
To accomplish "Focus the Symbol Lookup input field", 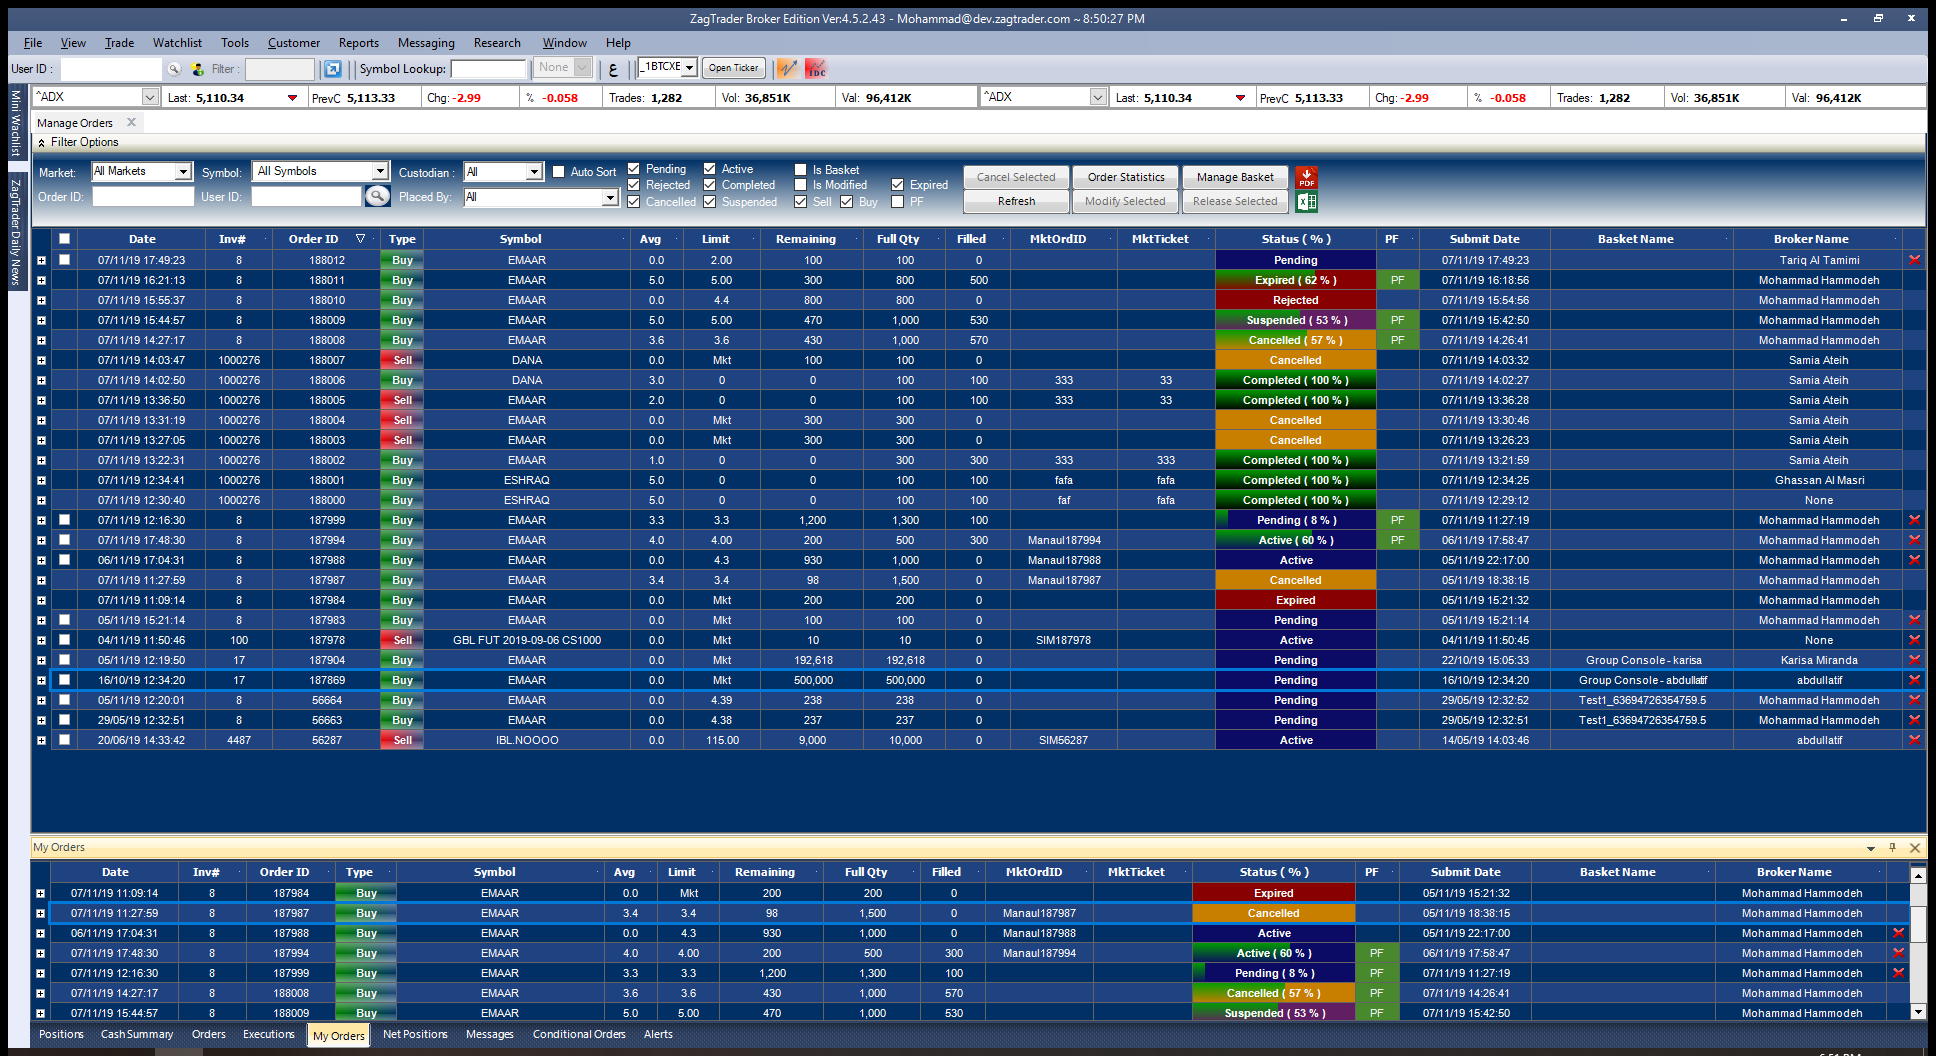I will [488, 69].
